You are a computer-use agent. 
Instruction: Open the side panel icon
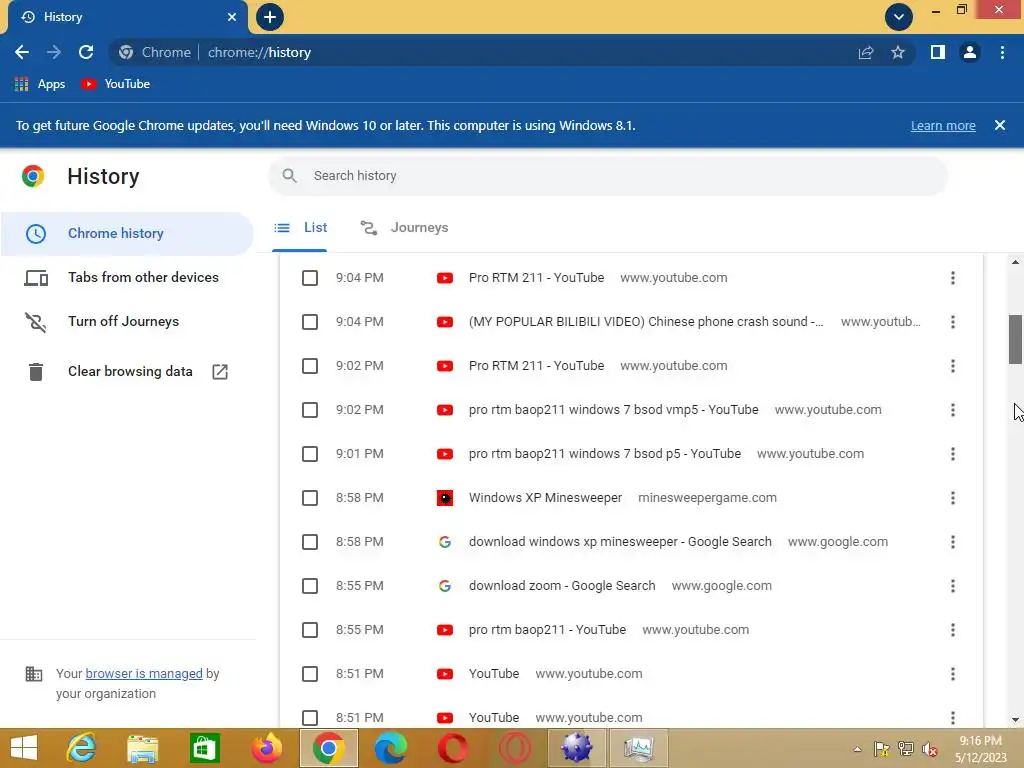[938, 52]
